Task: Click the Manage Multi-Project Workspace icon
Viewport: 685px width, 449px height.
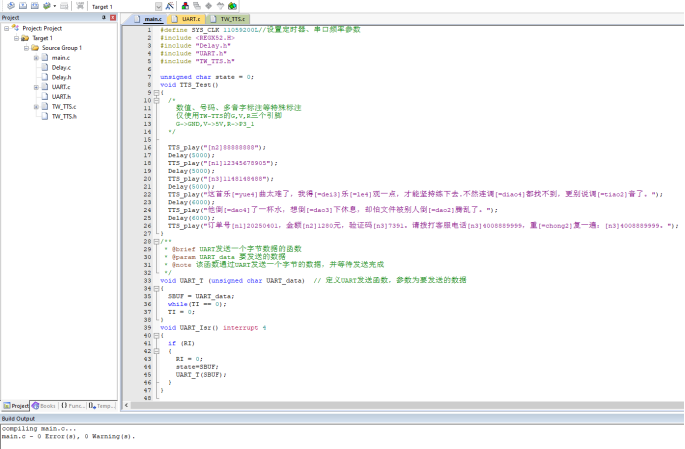Action: (197, 6)
